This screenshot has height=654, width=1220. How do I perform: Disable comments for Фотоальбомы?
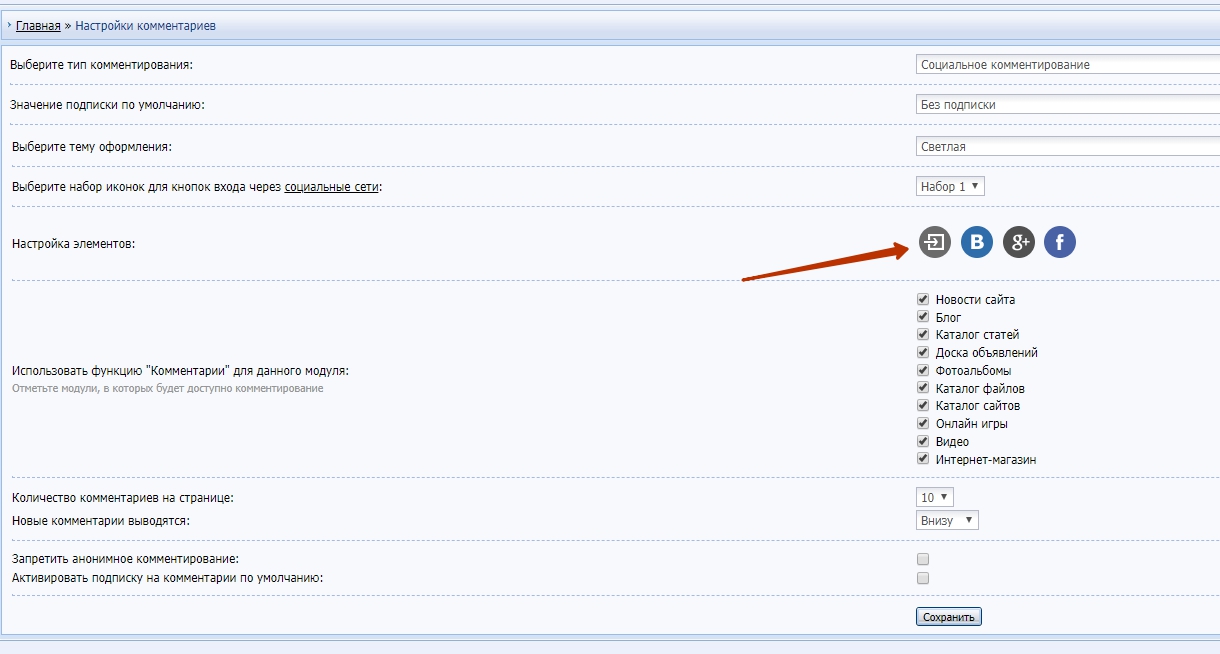pos(923,370)
